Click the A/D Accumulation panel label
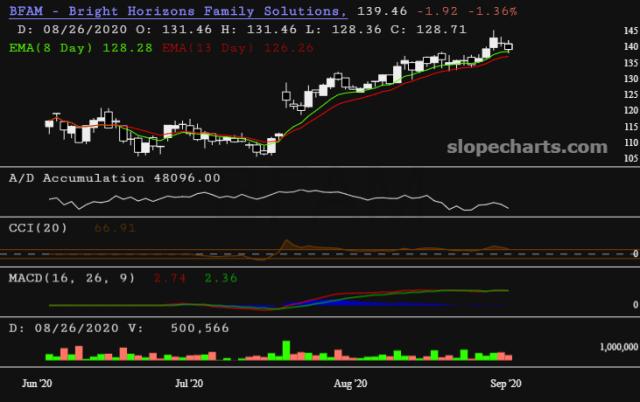Viewport: 640px width, 402px height. (76, 178)
